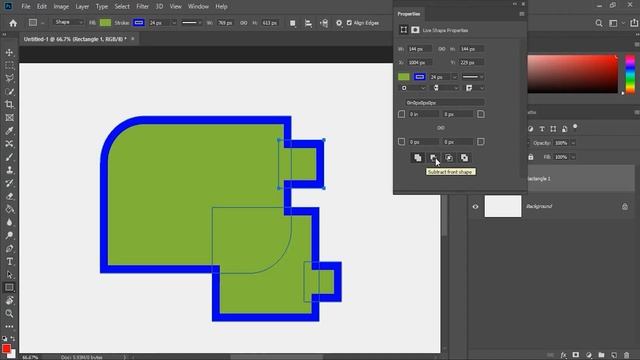Open stroke type dropdown in options bar
The height and width of the screenshot is (360, 640).
tap(191, 23)
